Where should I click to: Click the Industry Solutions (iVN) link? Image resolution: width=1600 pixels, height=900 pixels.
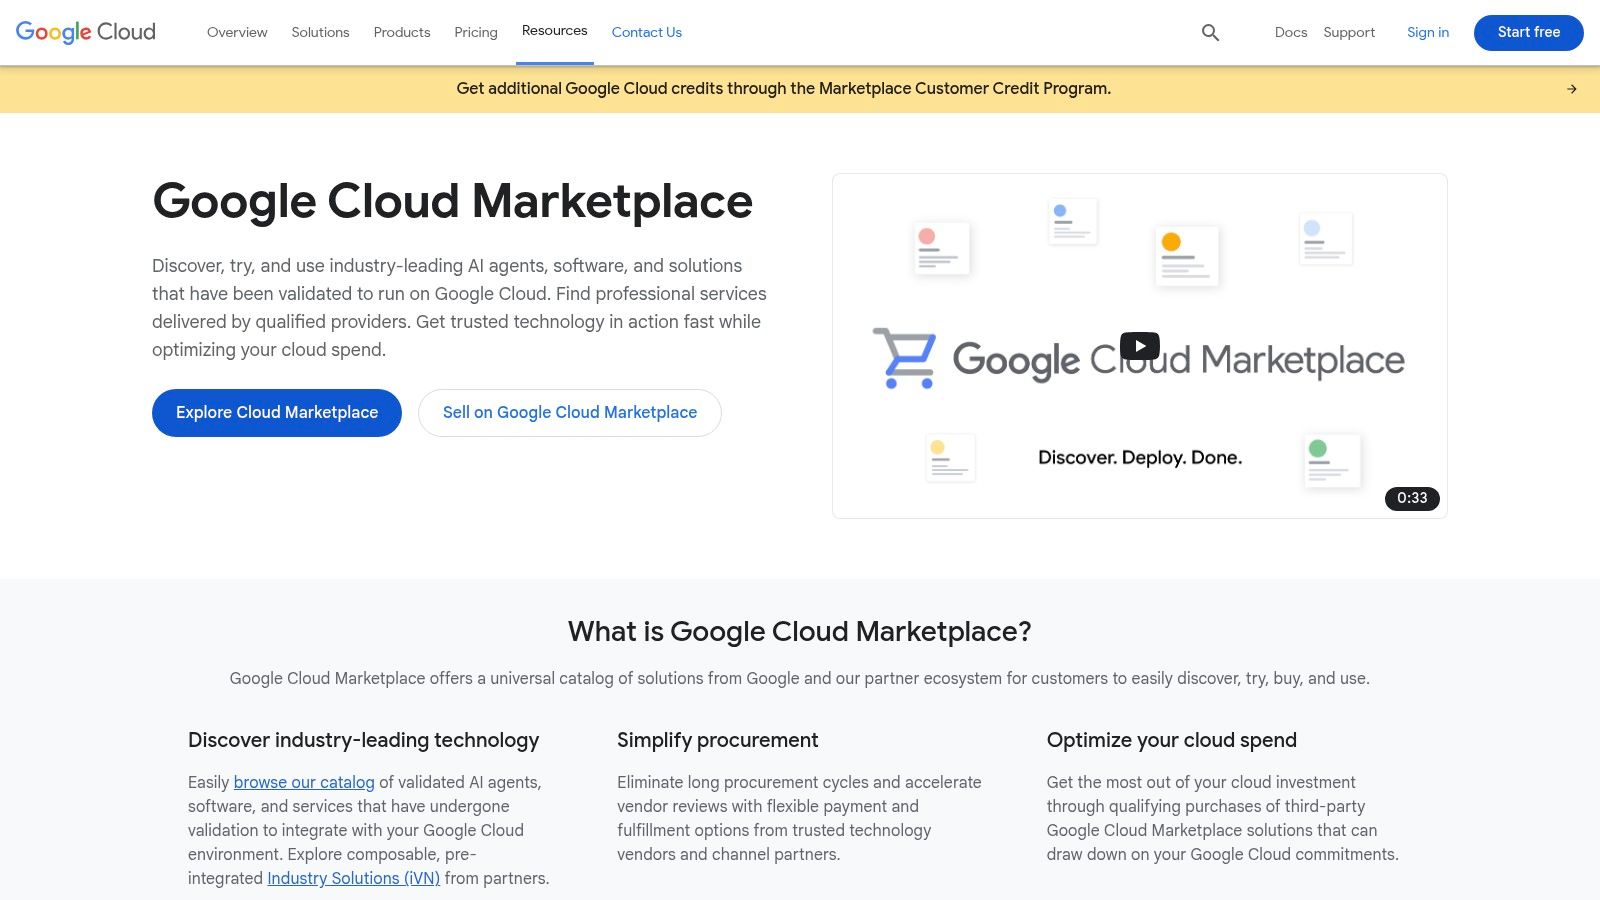tap(353, 878)
